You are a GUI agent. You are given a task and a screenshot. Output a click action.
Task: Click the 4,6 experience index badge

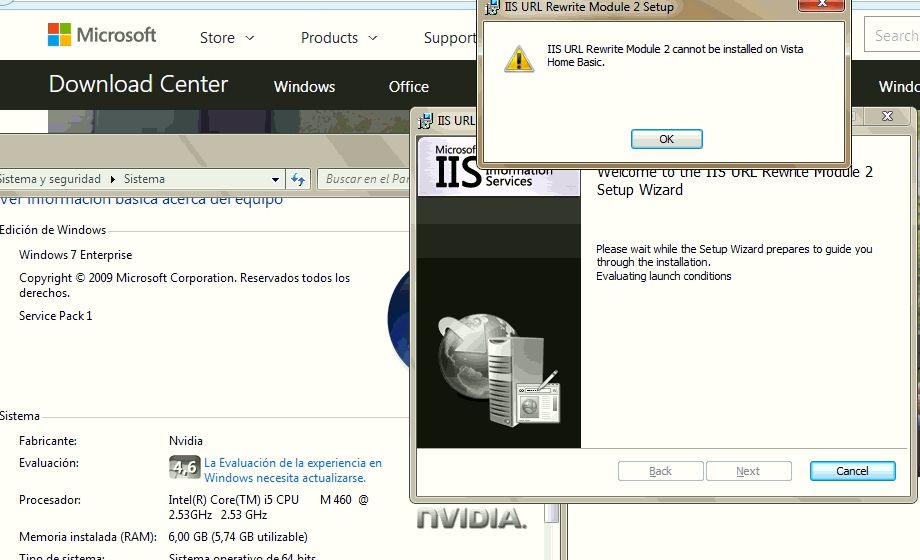pos(185,468)
